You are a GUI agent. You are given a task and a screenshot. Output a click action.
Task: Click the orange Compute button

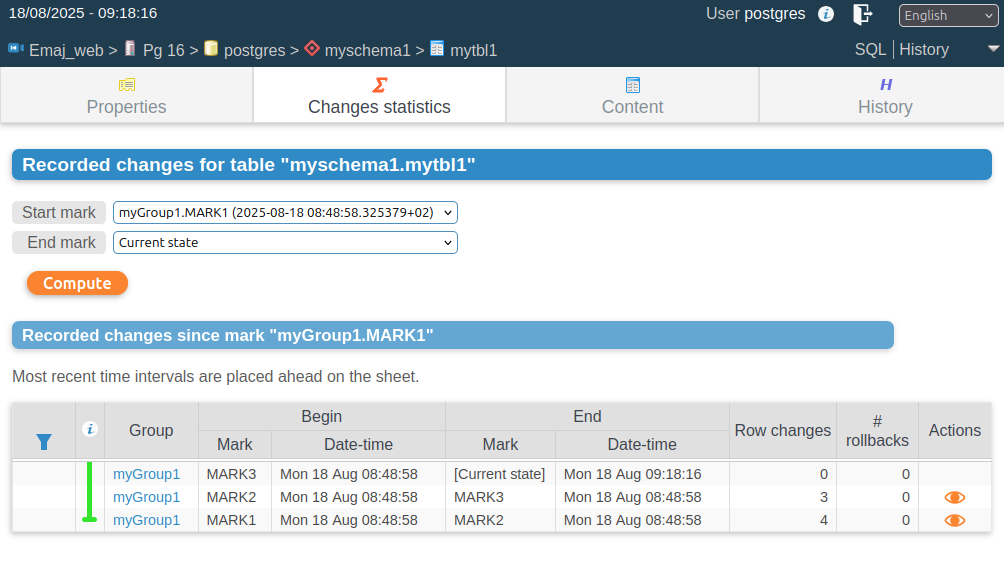pos(77,283)
